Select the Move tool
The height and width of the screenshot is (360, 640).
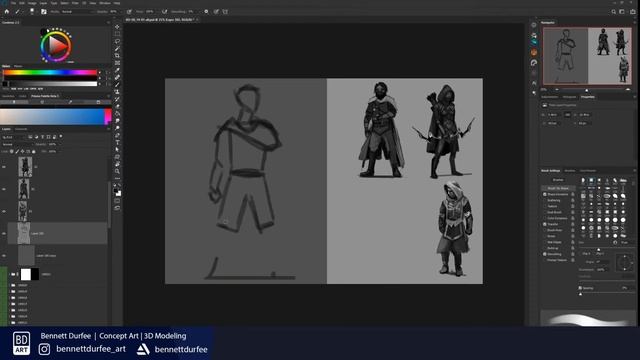(x=117, y=27)
